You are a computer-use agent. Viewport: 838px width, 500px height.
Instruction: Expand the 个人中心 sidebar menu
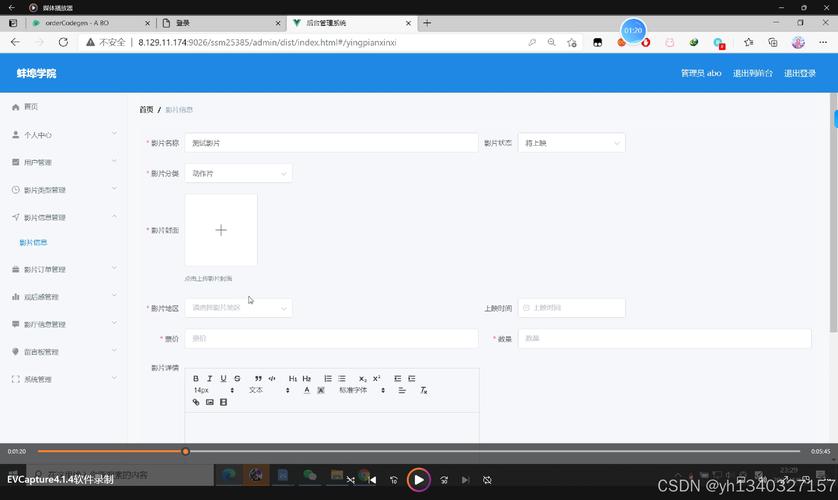tap(64, 135)
